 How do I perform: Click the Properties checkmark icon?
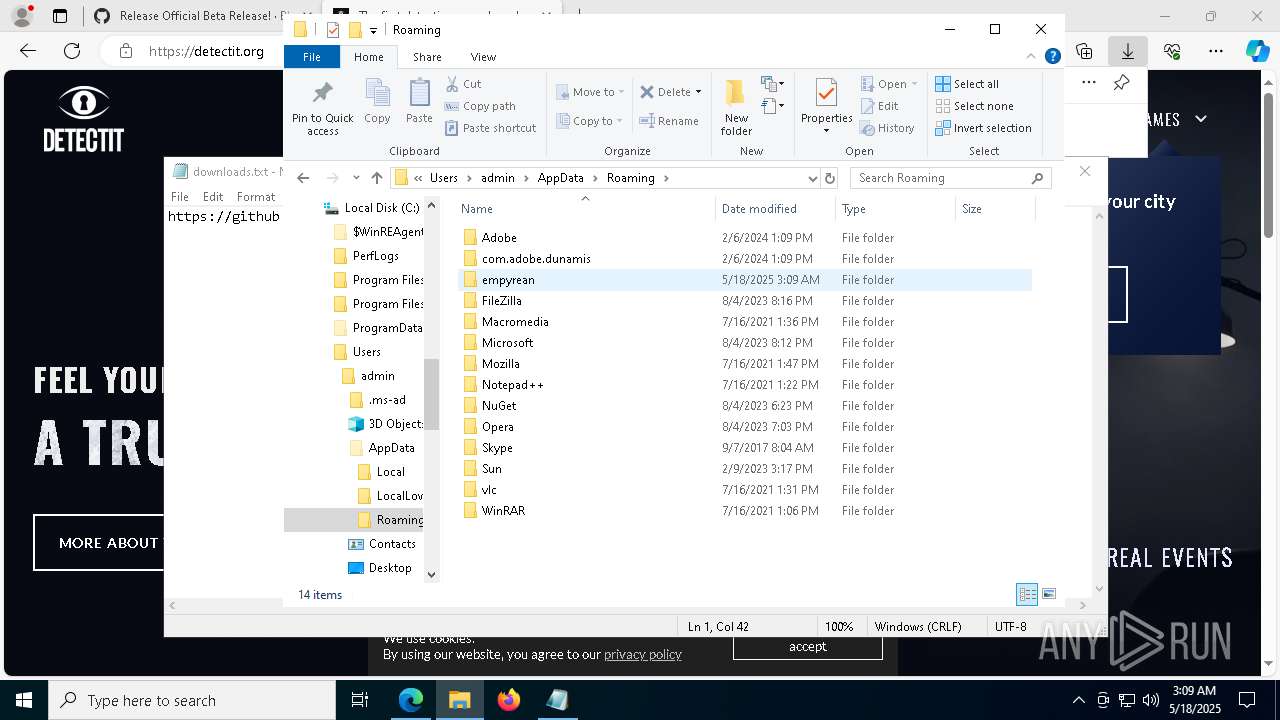pos(826,93)
